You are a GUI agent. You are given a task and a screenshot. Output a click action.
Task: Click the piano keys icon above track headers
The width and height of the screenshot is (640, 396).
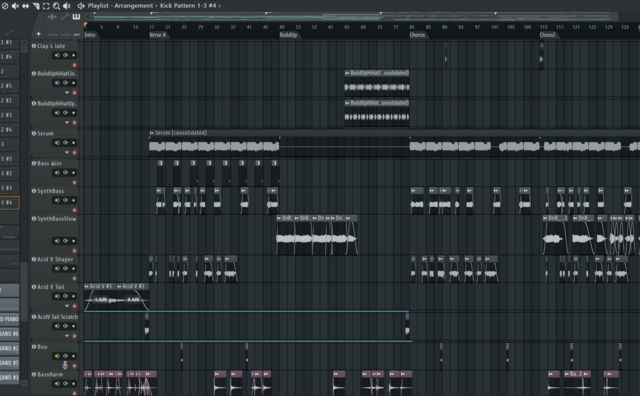coord(76,17)
